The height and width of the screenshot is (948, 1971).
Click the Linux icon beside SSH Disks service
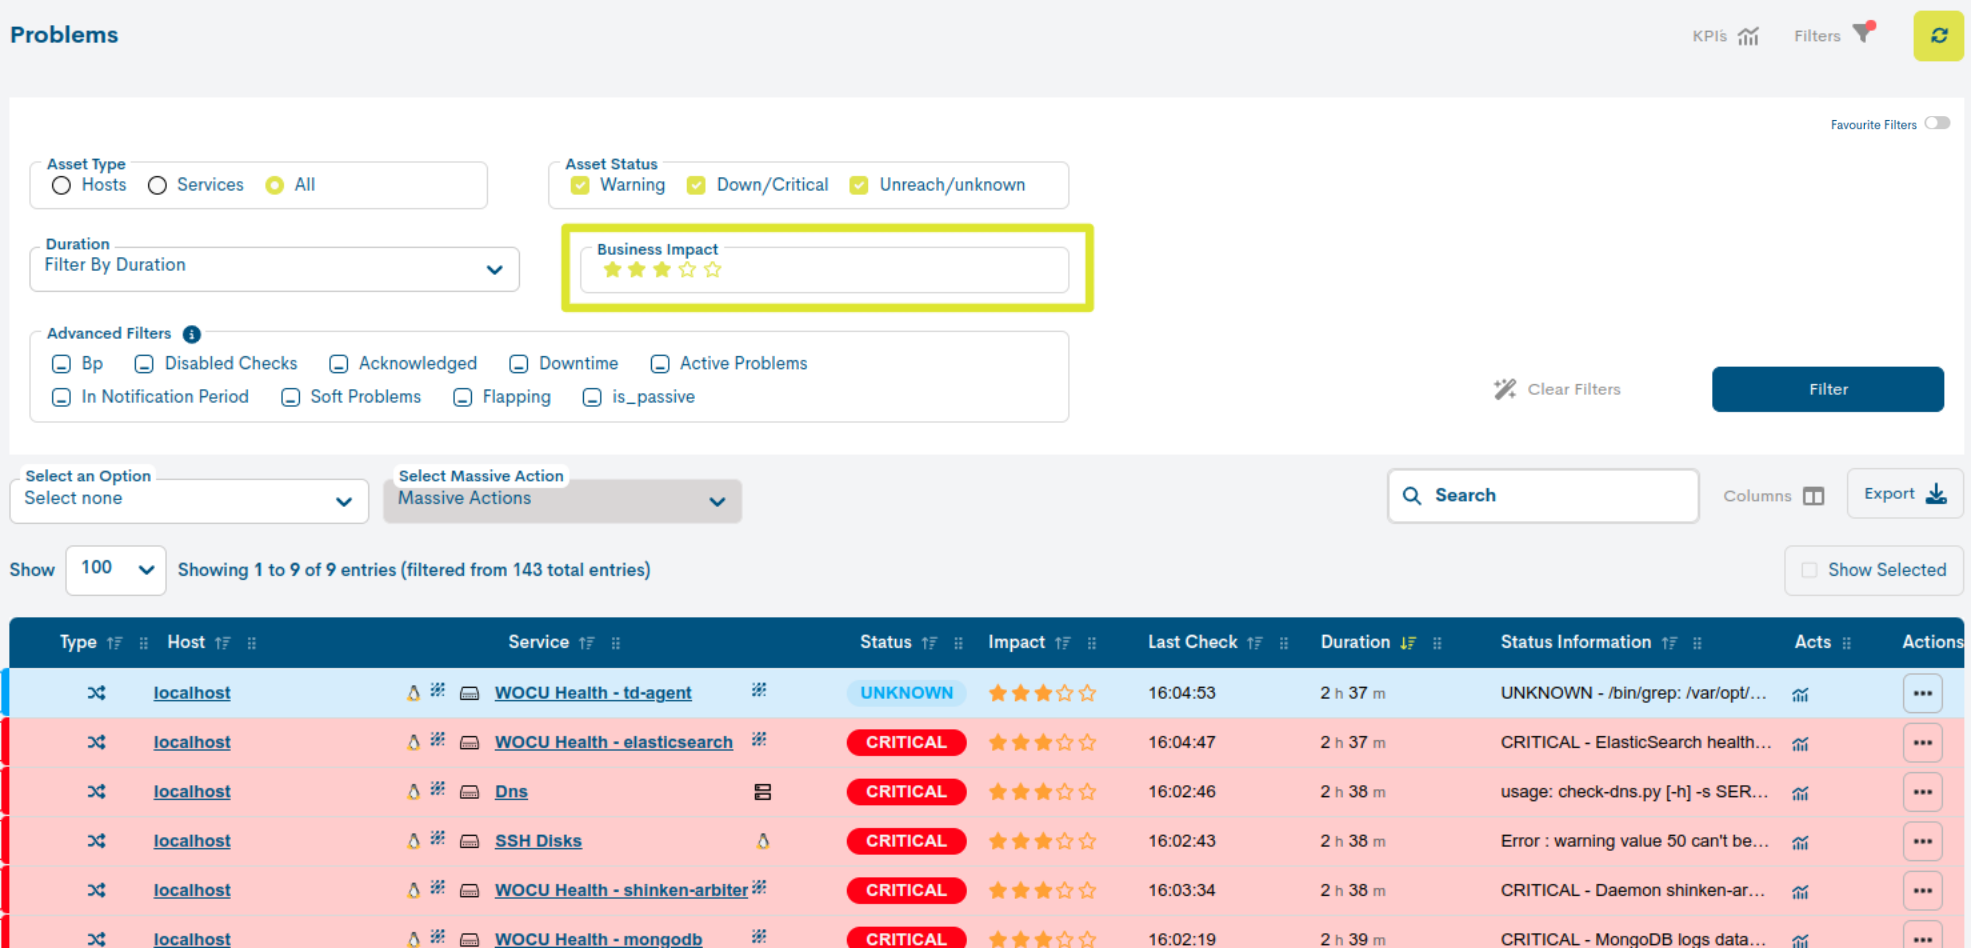coord(763,841)
